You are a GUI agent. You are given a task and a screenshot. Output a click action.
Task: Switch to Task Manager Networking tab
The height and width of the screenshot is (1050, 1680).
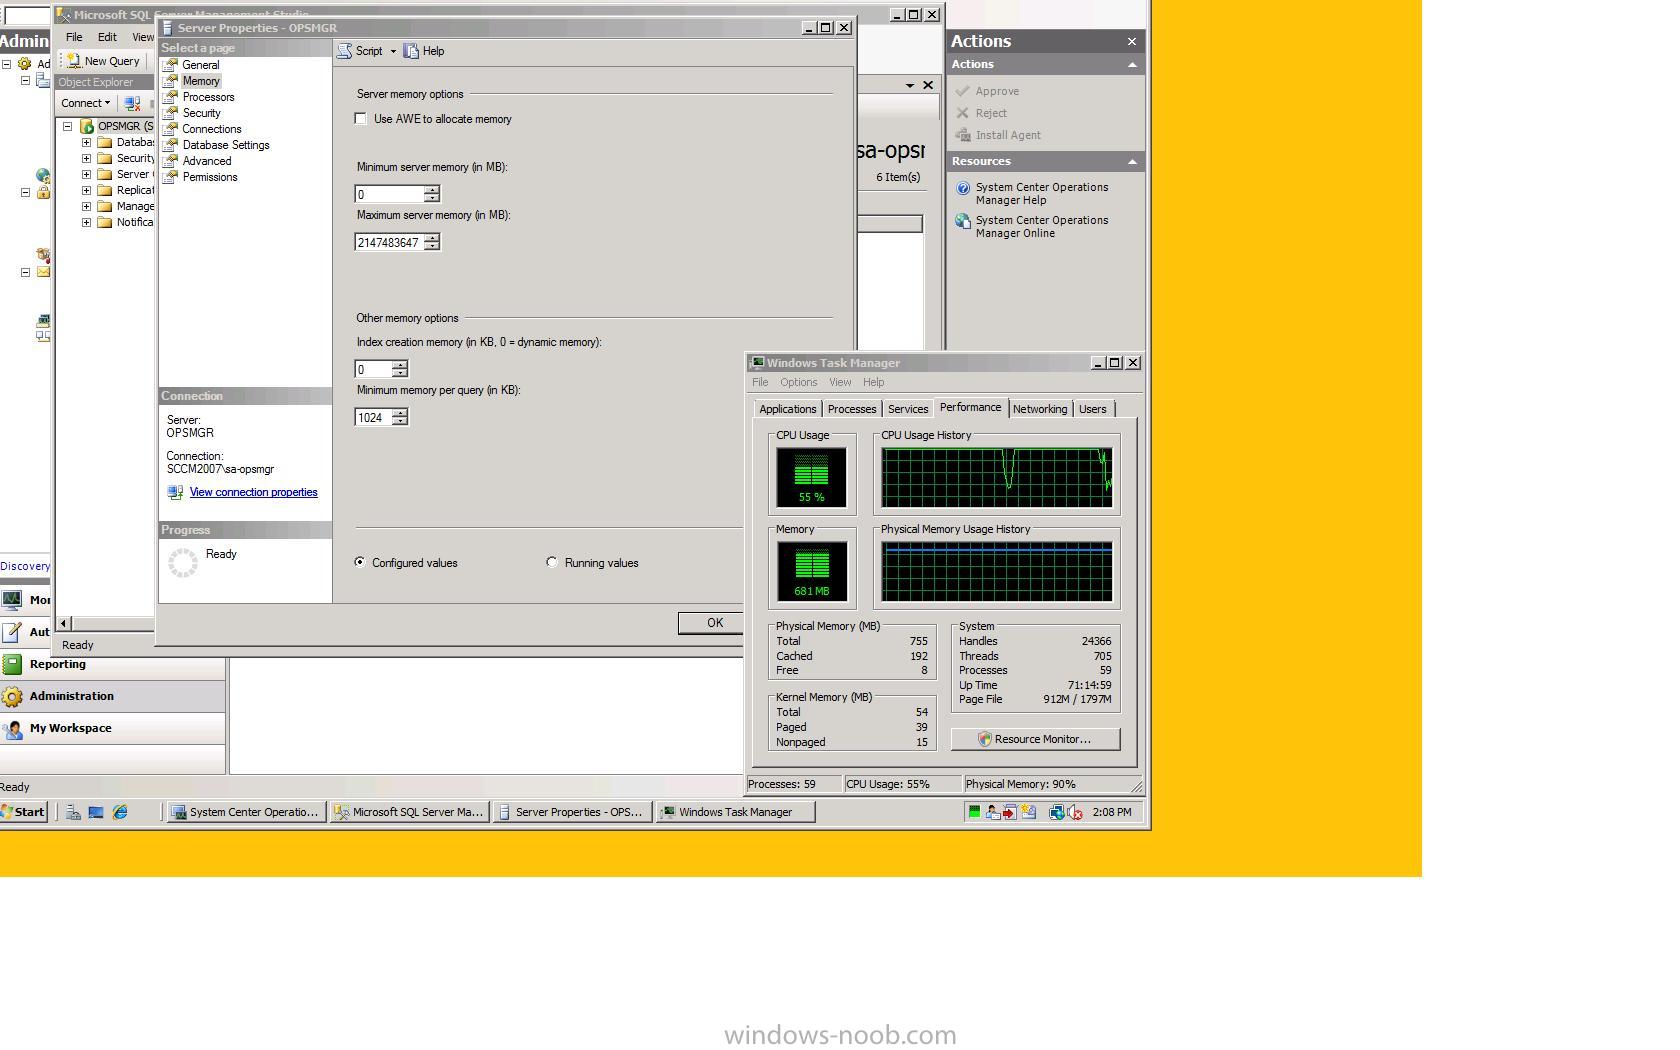click(1039, 409)
